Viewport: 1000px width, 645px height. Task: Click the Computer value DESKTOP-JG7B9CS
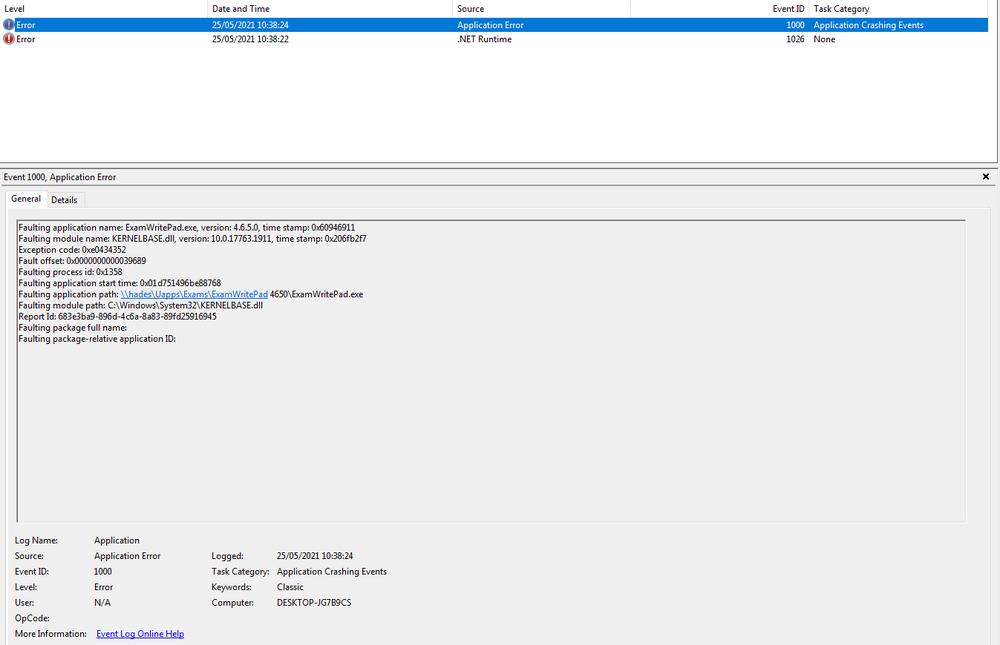point(314,602)
